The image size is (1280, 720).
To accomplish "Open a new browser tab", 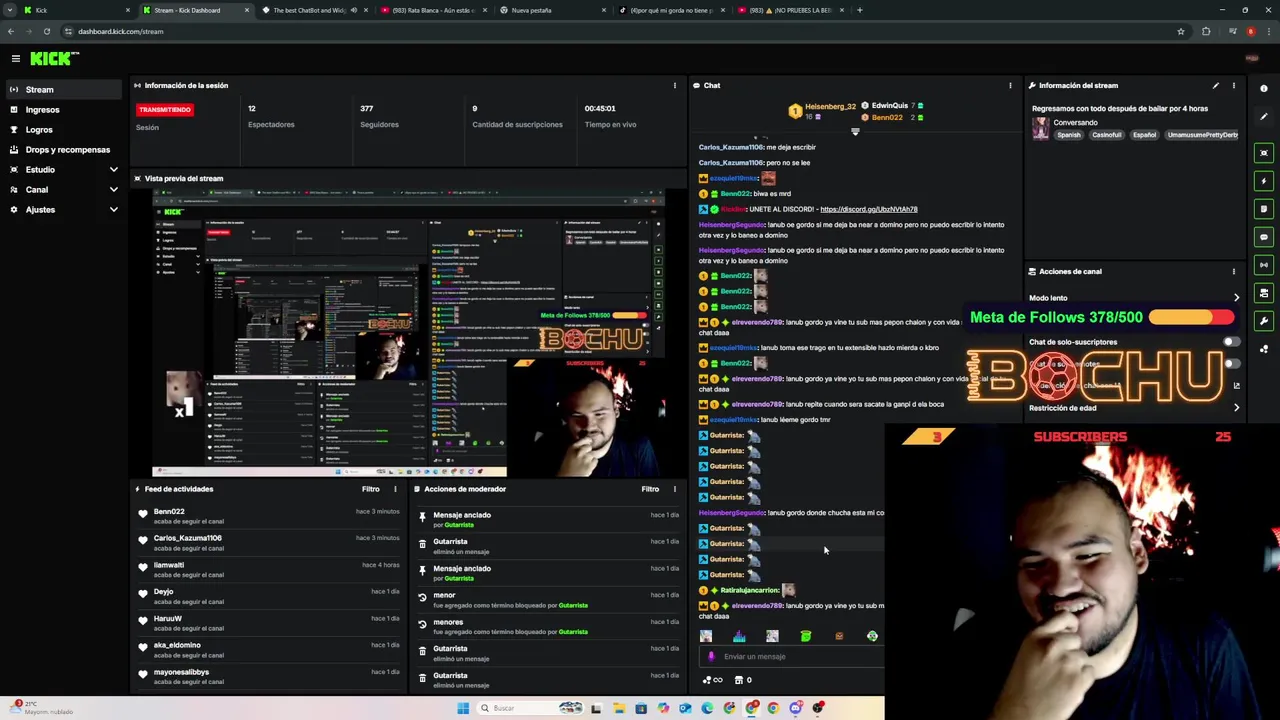I will tap(859, 10).
